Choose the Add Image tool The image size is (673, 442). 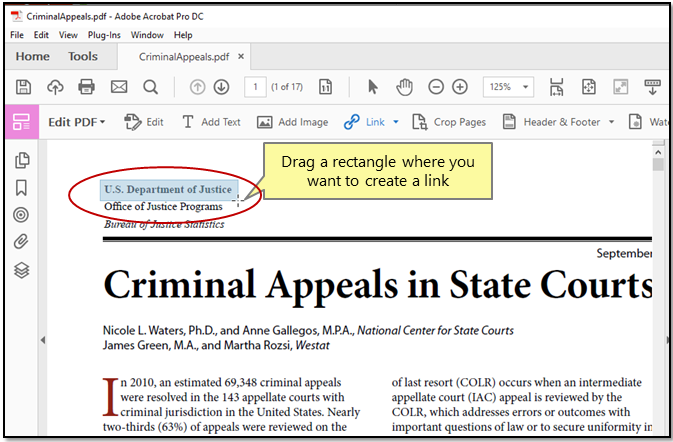(x=293, y=122)
